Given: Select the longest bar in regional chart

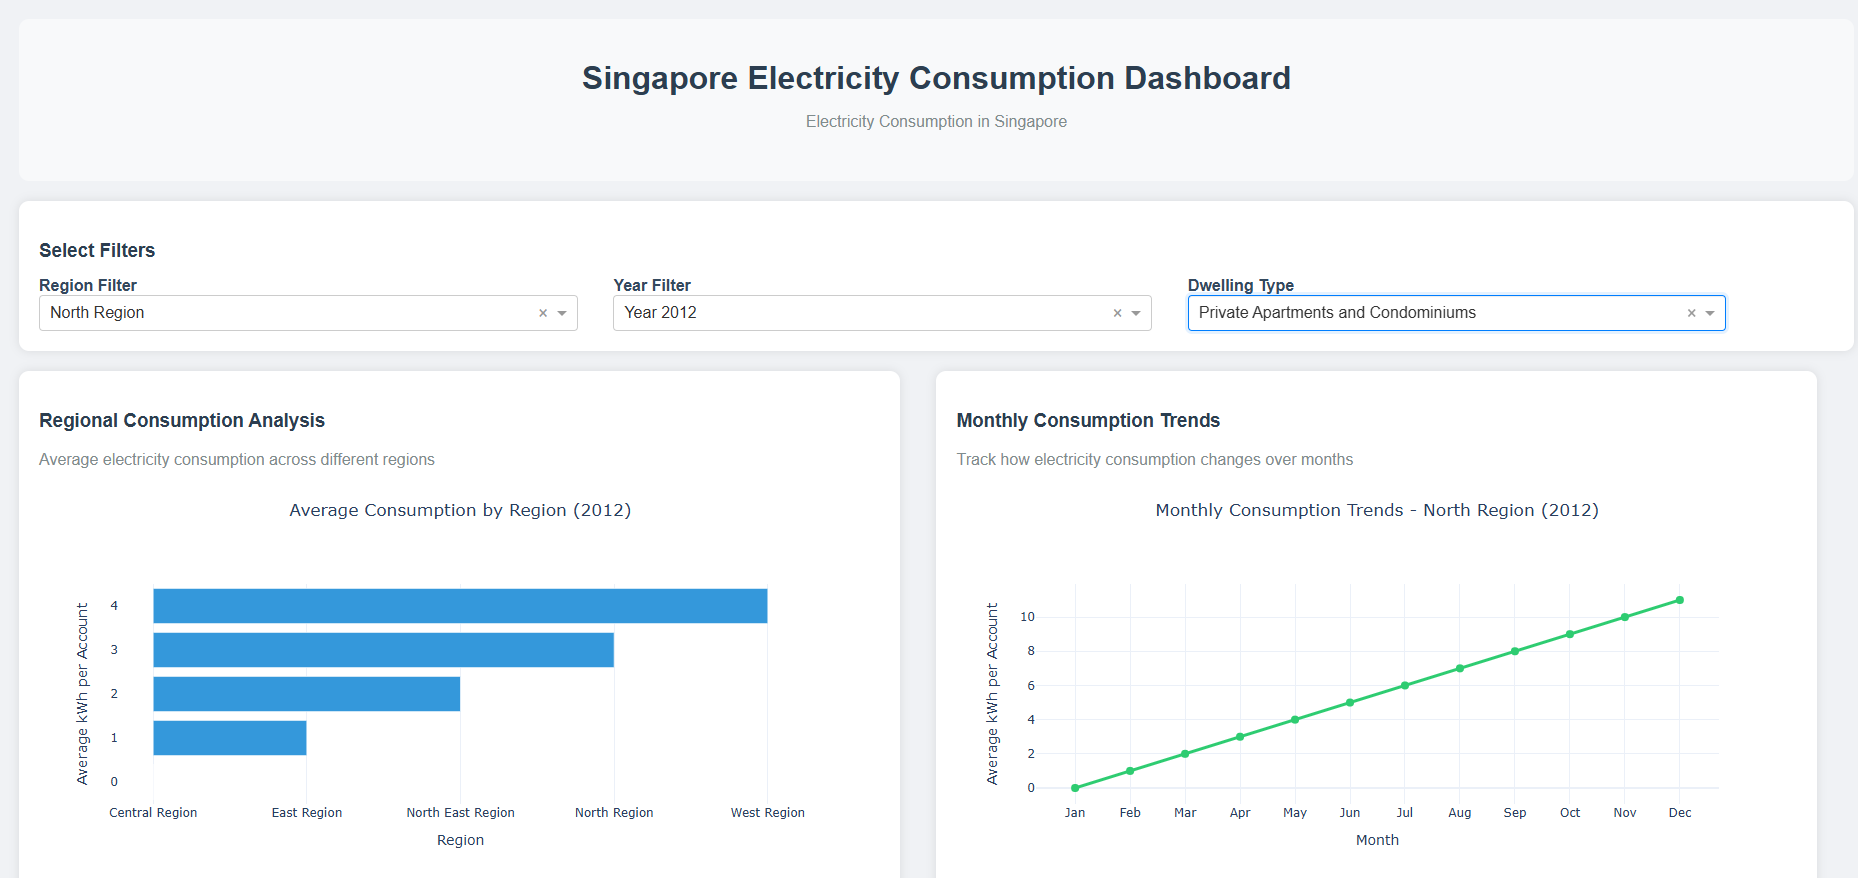Looking at the screenshot, I should pos(460,606).
